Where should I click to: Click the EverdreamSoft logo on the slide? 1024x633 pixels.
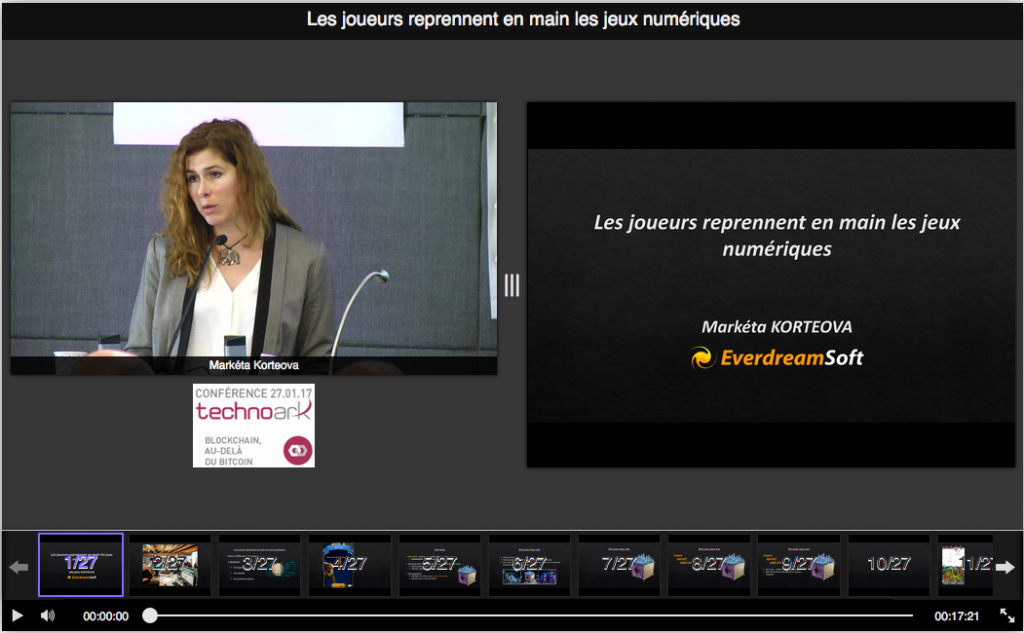coord(777,357)
